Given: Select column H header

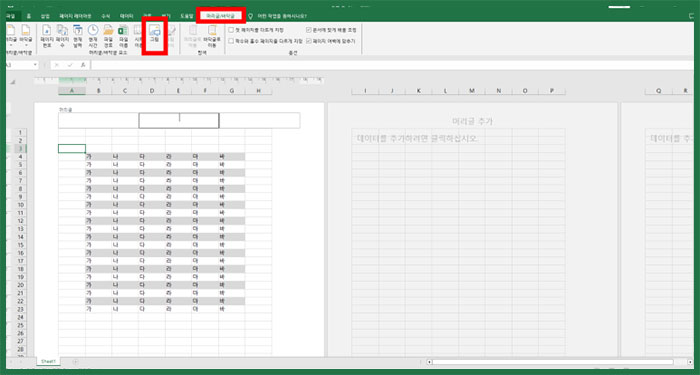Looking at the screenshot, I should 258,91.
